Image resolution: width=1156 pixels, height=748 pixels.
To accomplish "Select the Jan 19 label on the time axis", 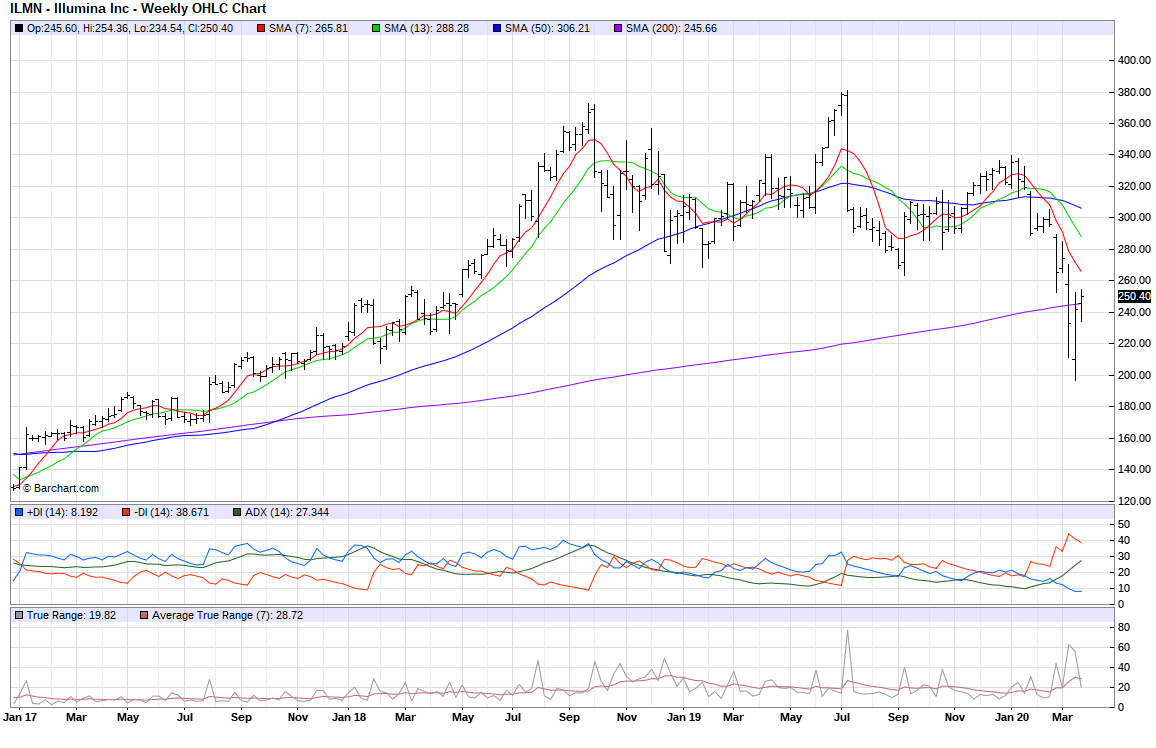I will 684,717.
